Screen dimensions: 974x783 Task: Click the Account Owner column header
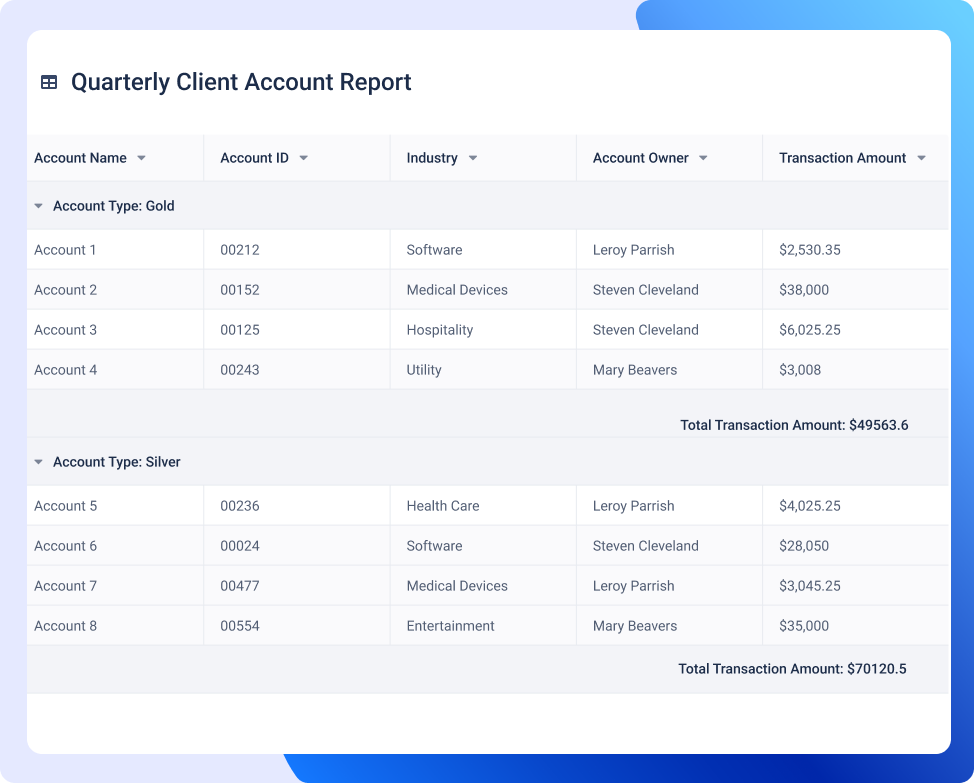click(x=670, y=158)
